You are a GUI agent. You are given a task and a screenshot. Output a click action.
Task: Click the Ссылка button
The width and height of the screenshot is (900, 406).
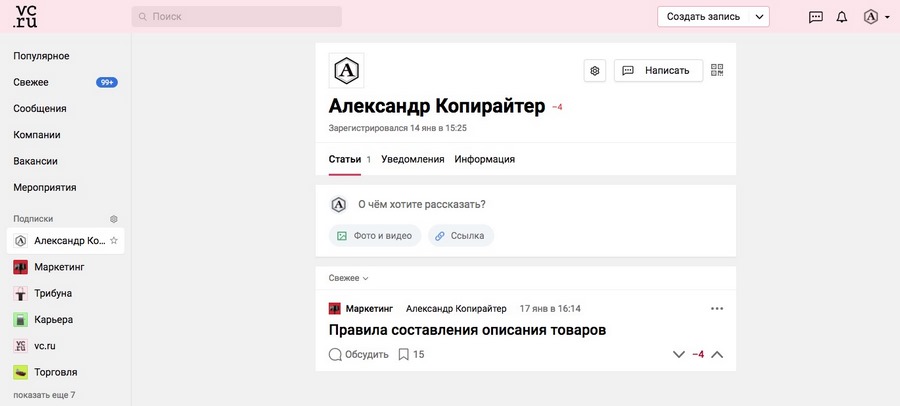[461, 235]
